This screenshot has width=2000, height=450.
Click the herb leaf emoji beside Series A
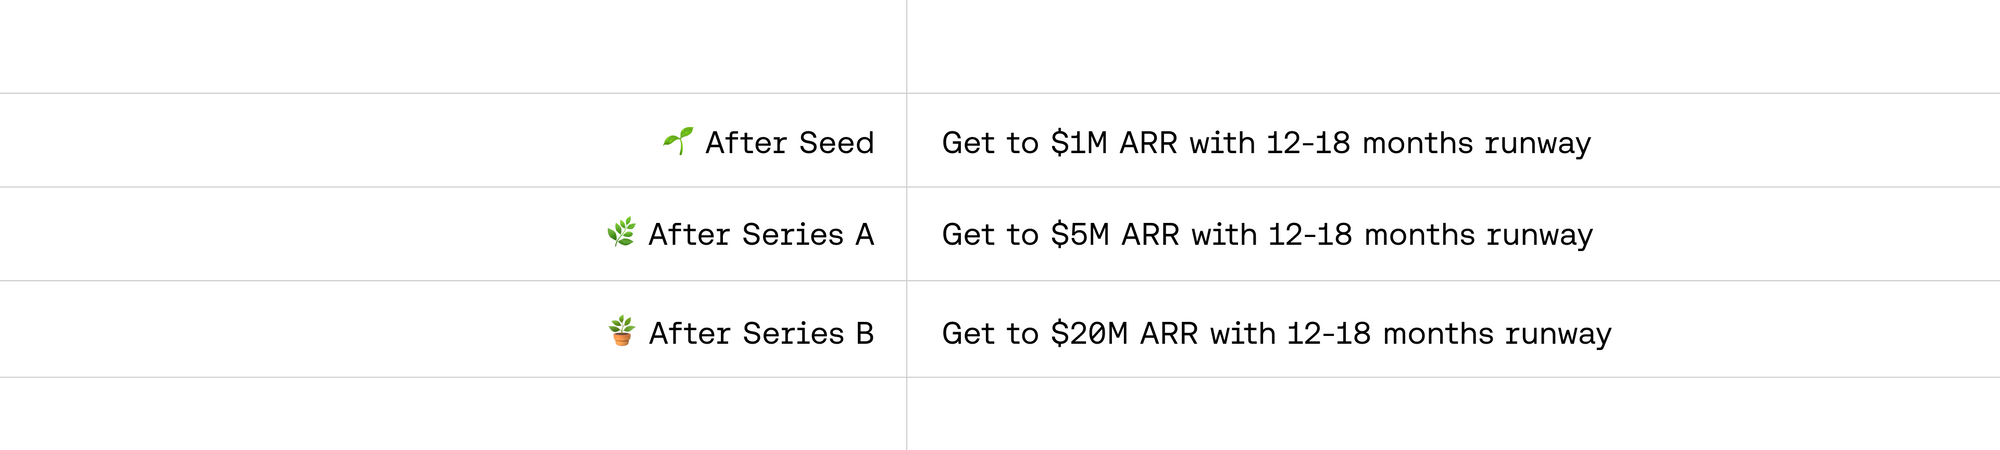click(x=621, y=233)
